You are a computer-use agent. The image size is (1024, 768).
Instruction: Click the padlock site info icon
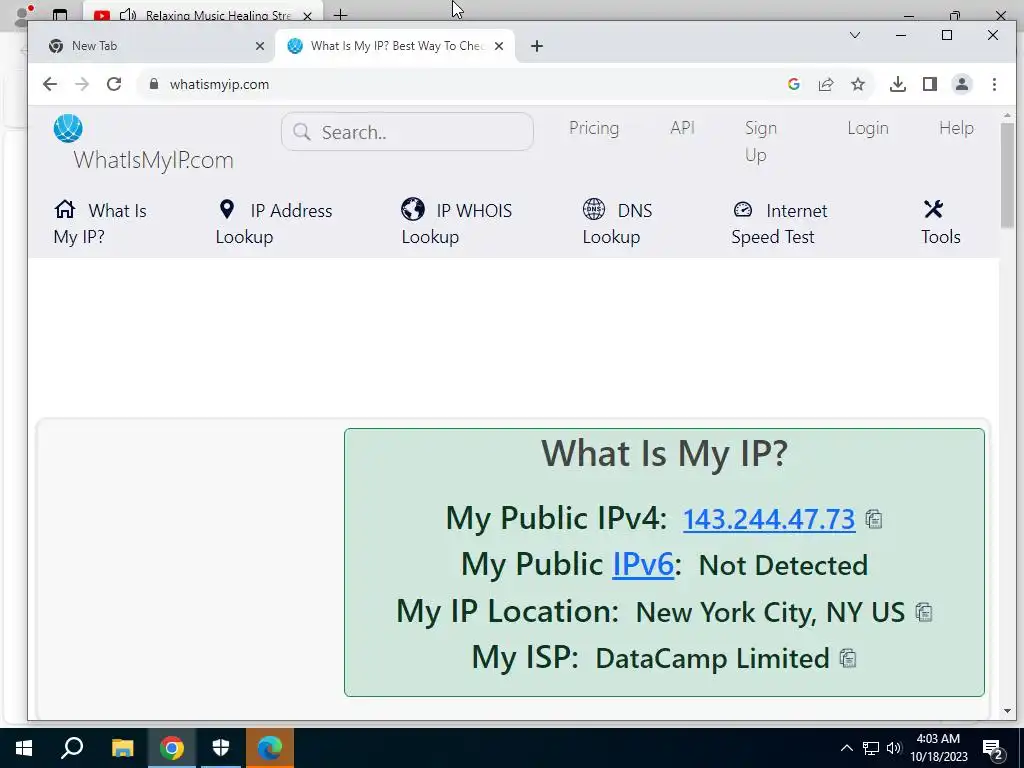(x=154, y=84)
